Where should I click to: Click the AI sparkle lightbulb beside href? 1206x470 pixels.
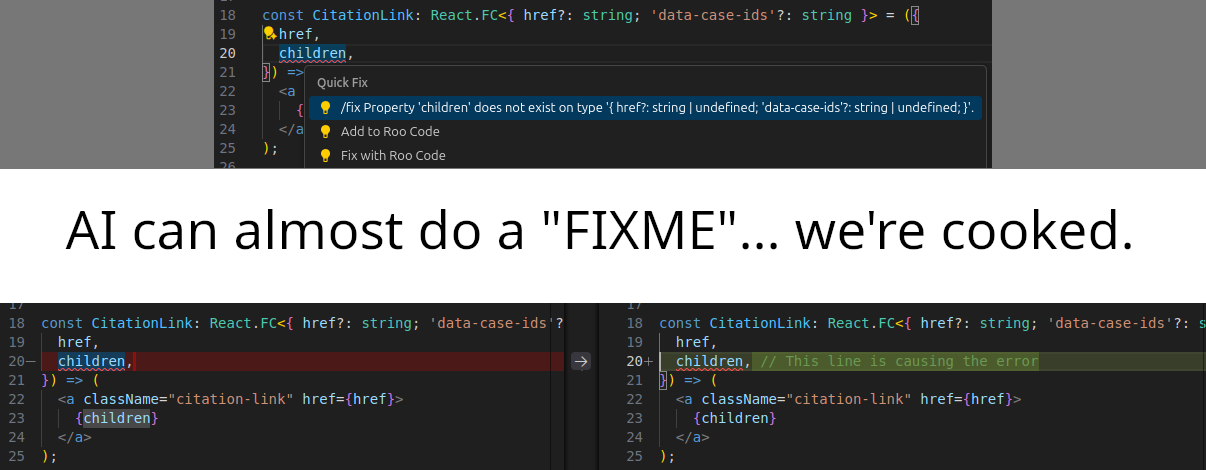pos(269,34)
